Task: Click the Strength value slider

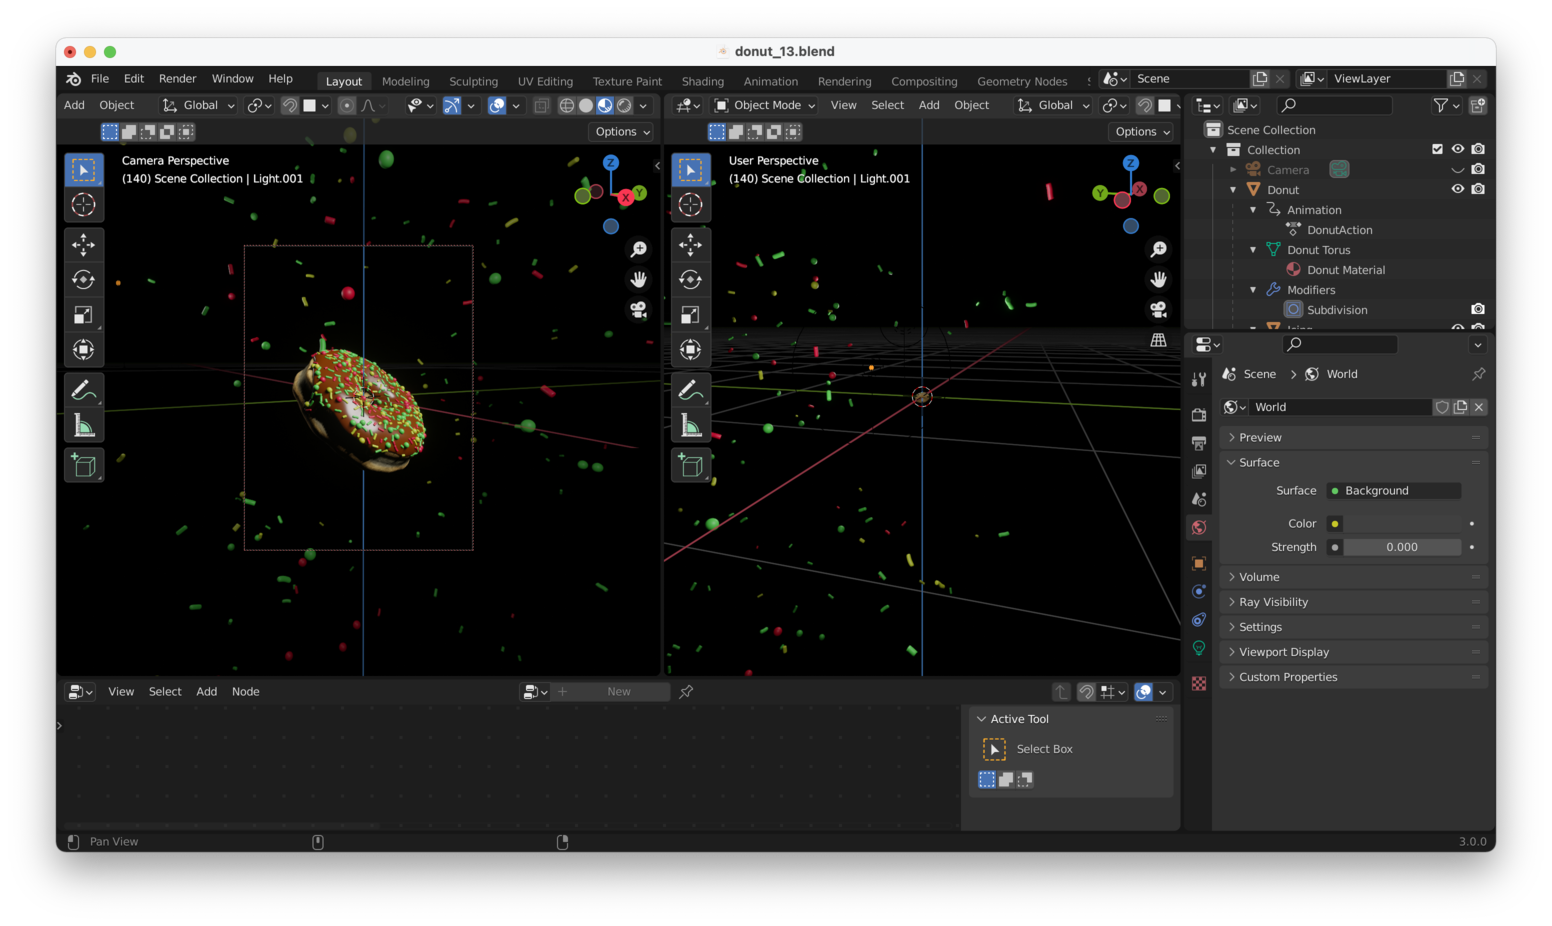Action: (x=1401, y=547)
